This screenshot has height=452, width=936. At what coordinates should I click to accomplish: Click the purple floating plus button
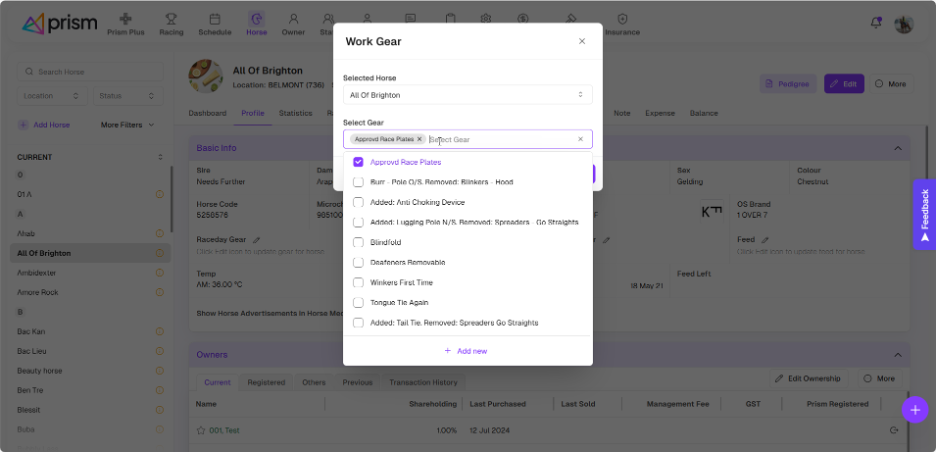[914, 408]
